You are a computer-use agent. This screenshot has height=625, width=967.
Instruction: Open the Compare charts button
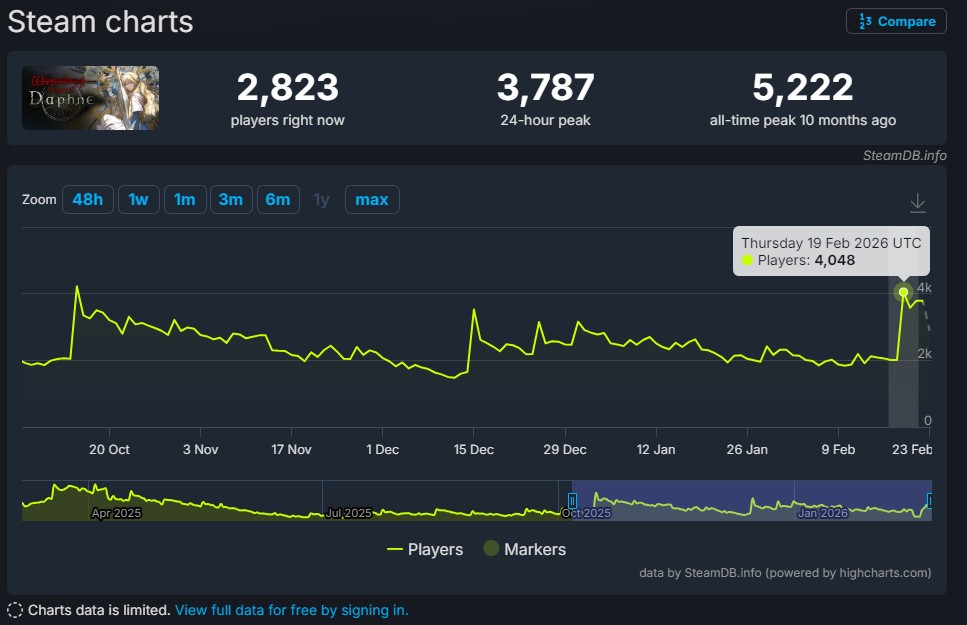coord(896,22)
